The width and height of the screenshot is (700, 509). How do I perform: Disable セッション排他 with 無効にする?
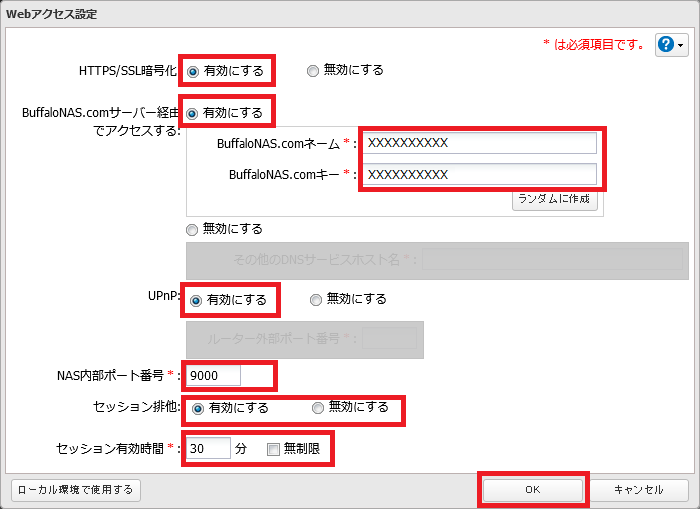(317, 408)
